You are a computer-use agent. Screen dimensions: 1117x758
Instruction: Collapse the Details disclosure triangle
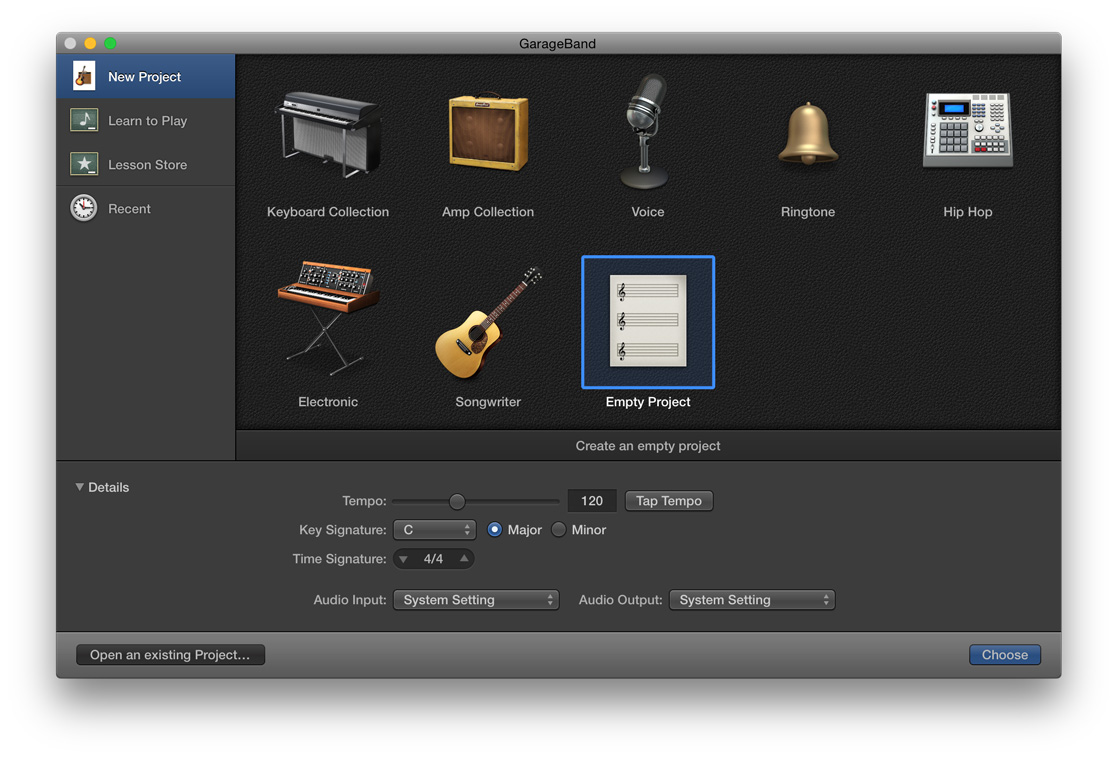point(79,487)
